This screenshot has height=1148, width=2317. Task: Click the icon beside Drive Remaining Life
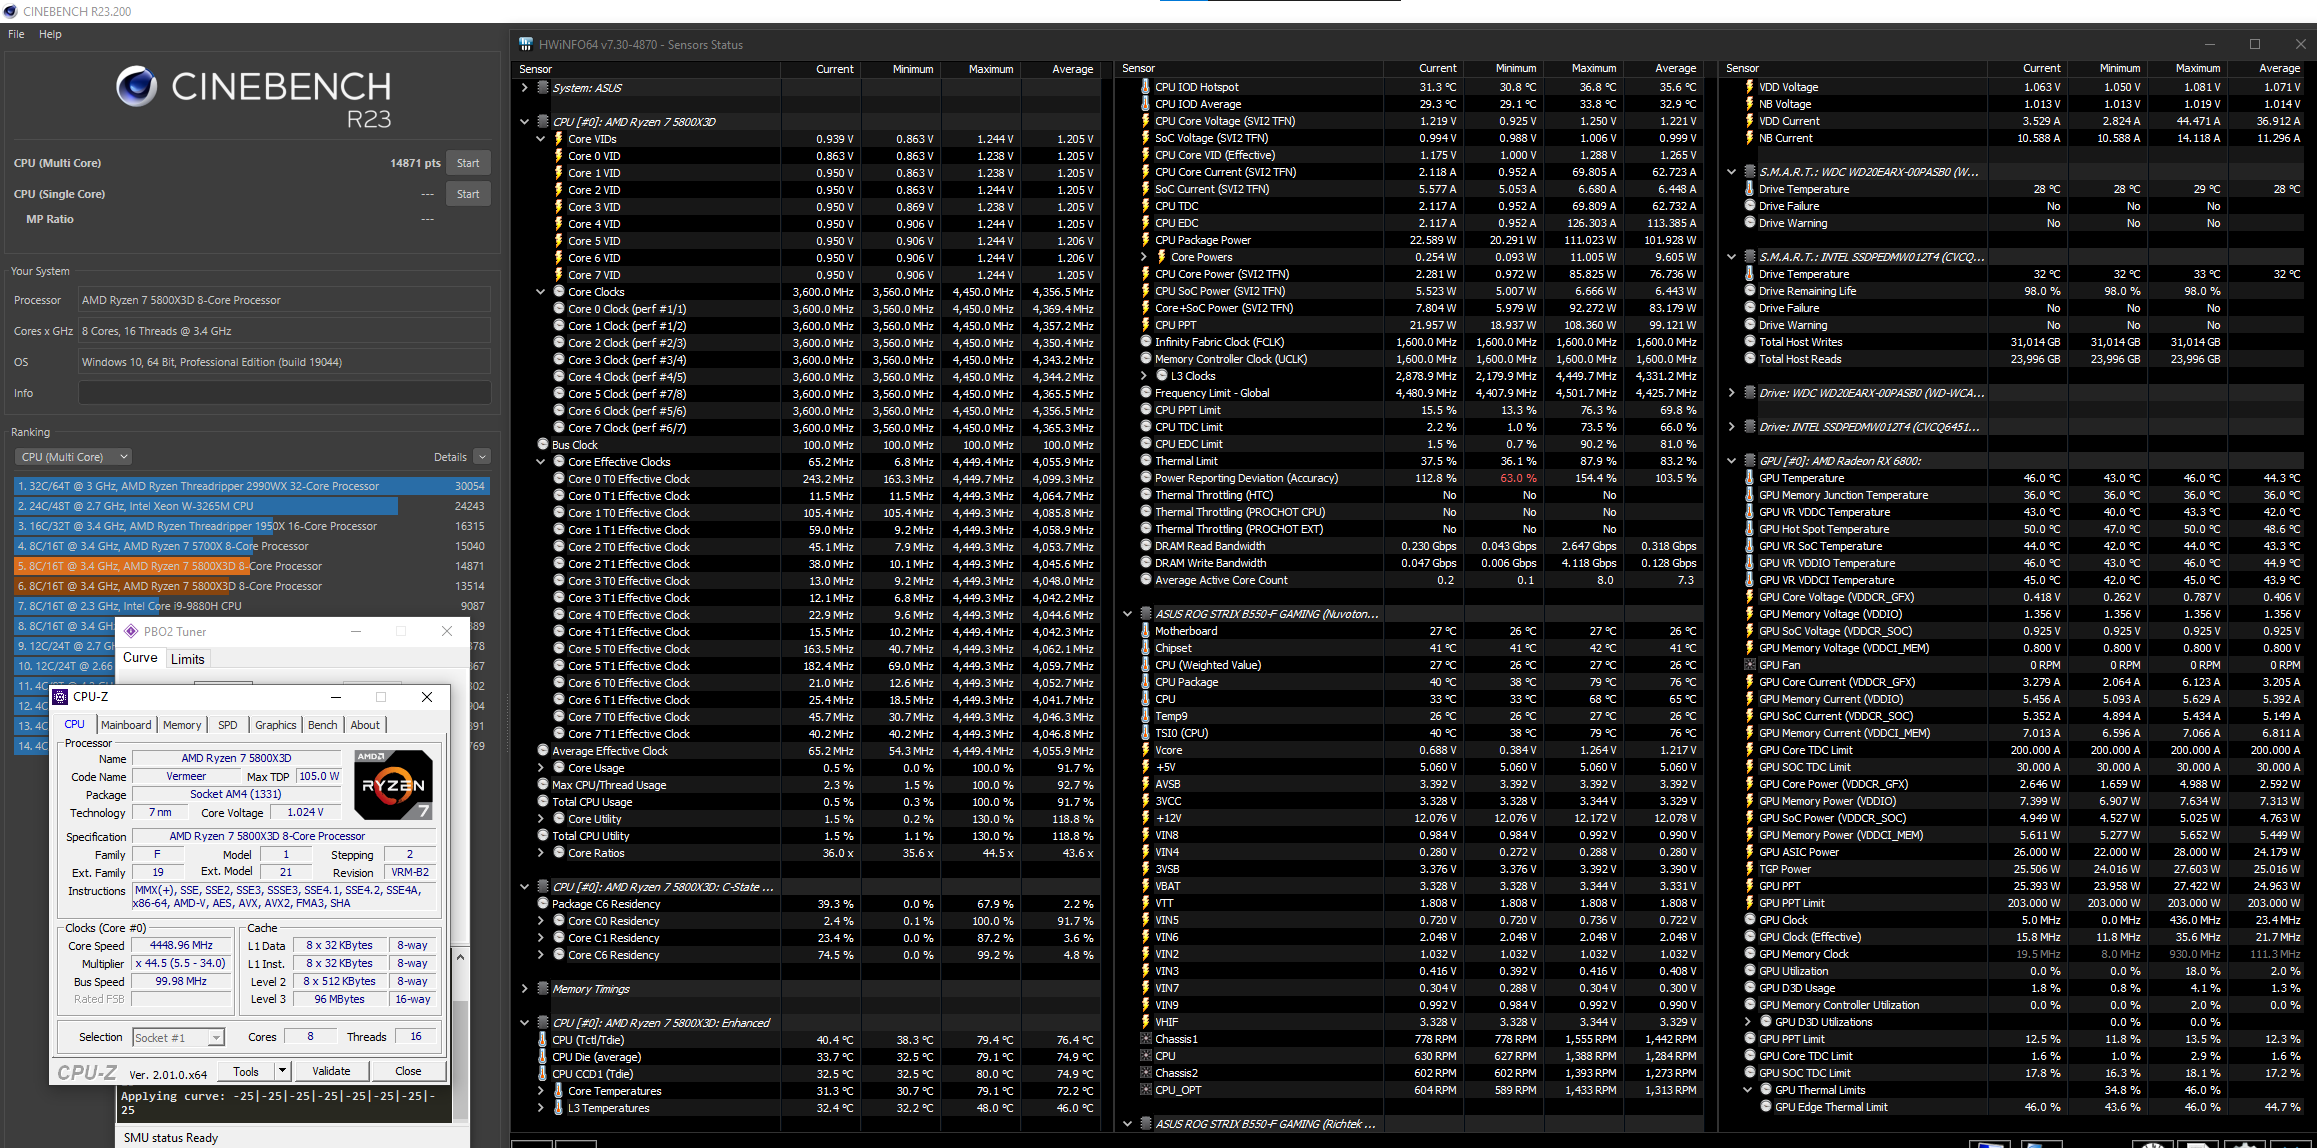pos(1750,291)
